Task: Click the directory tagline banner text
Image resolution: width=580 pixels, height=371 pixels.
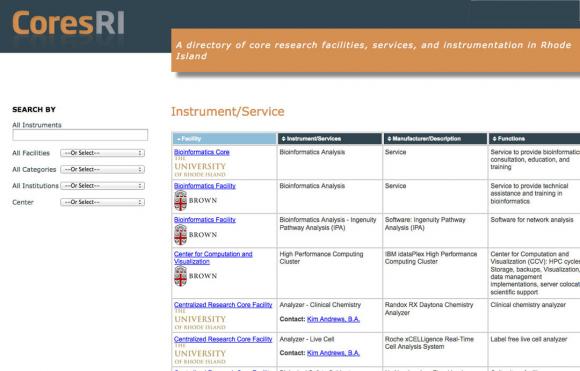Action: click(x=373, y=50)
